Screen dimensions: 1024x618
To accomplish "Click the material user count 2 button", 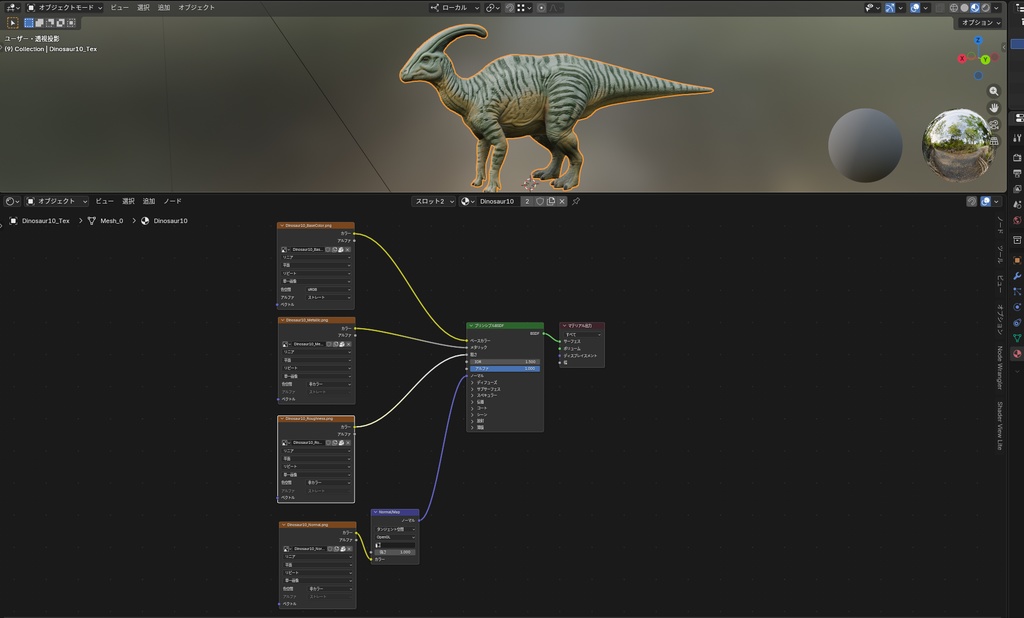I will (x=527, y=201).
